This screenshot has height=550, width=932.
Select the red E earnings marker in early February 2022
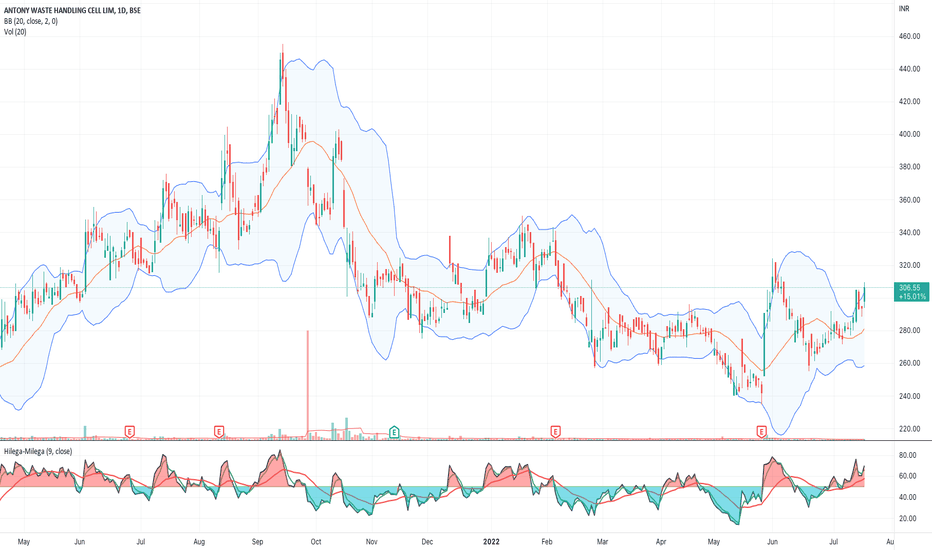(555, 432)
